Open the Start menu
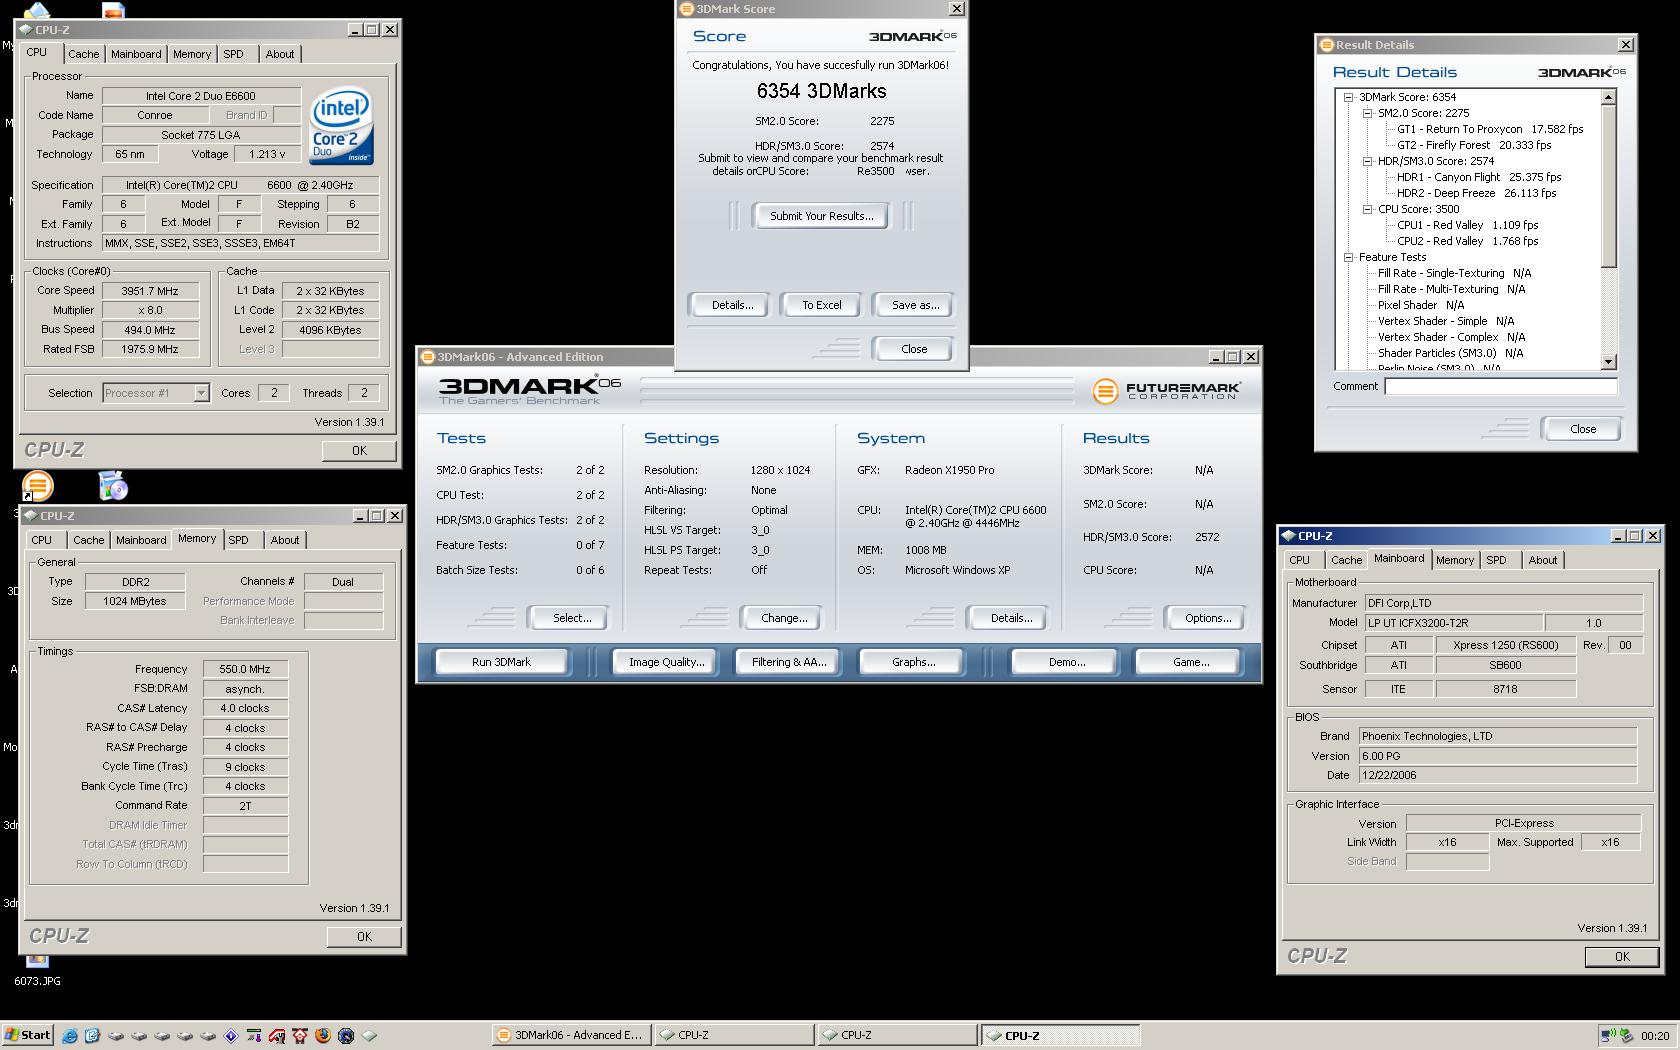1680x1050 pixels. (x=28, y=1035)
